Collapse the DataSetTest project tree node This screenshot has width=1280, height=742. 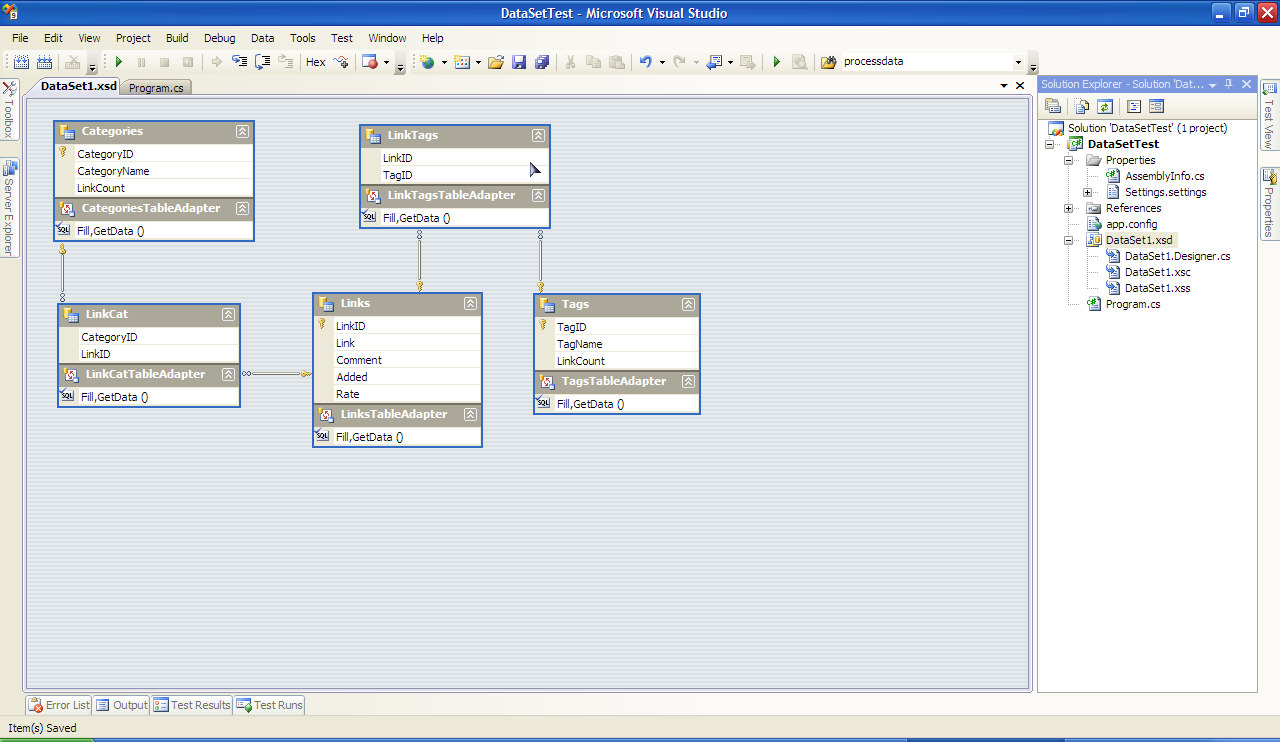(1050, 144)
